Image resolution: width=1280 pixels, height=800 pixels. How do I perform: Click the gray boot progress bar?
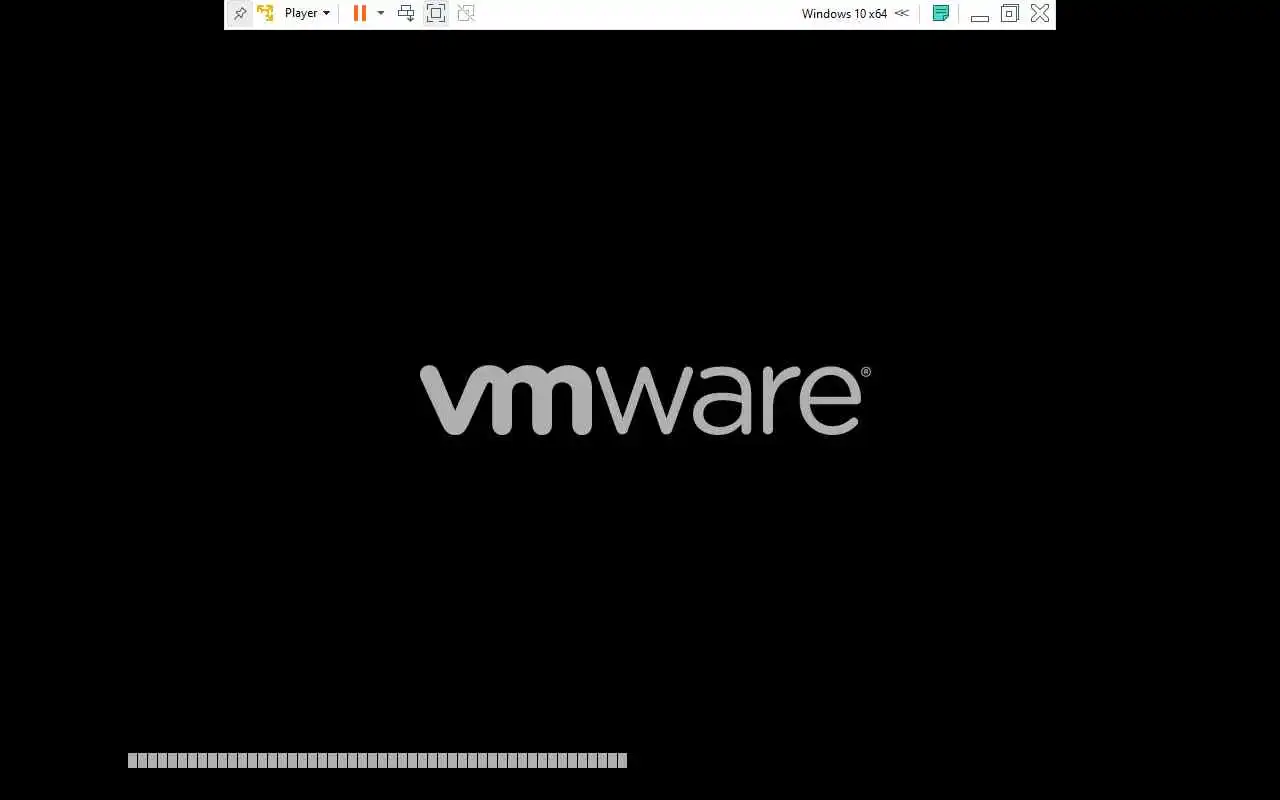pos(377,760)
